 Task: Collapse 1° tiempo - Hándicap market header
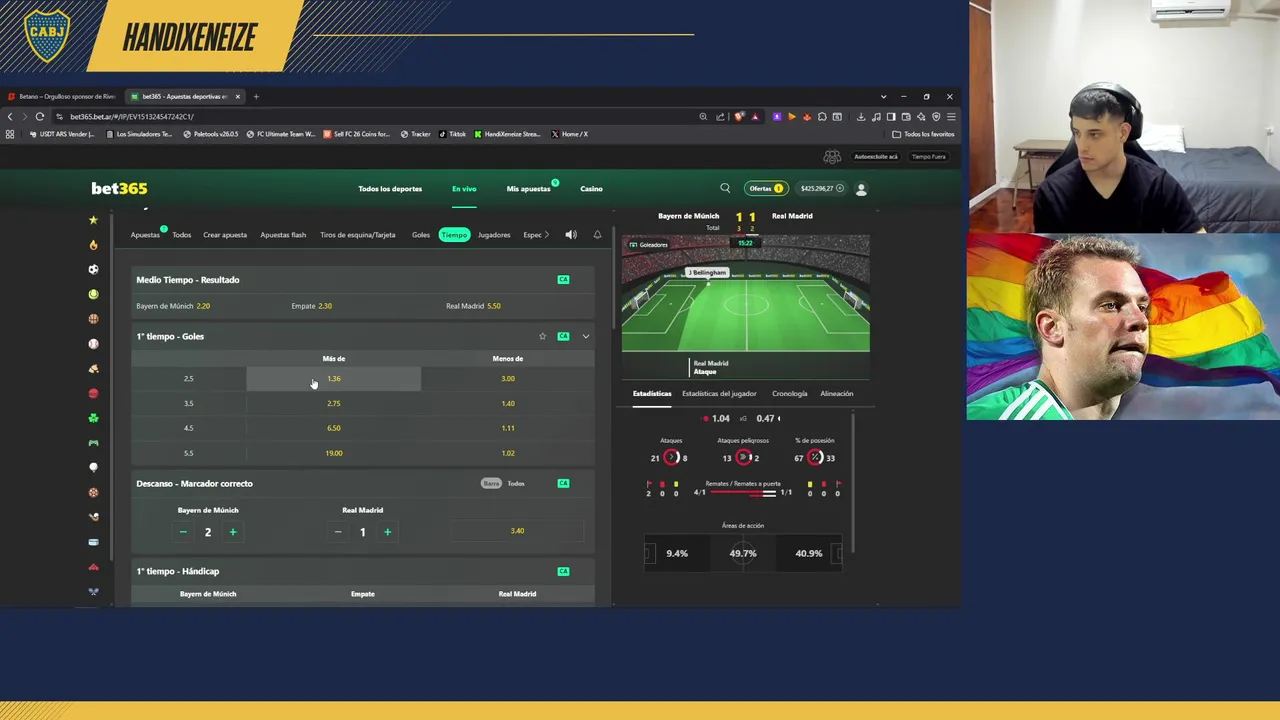pos(365,572)
